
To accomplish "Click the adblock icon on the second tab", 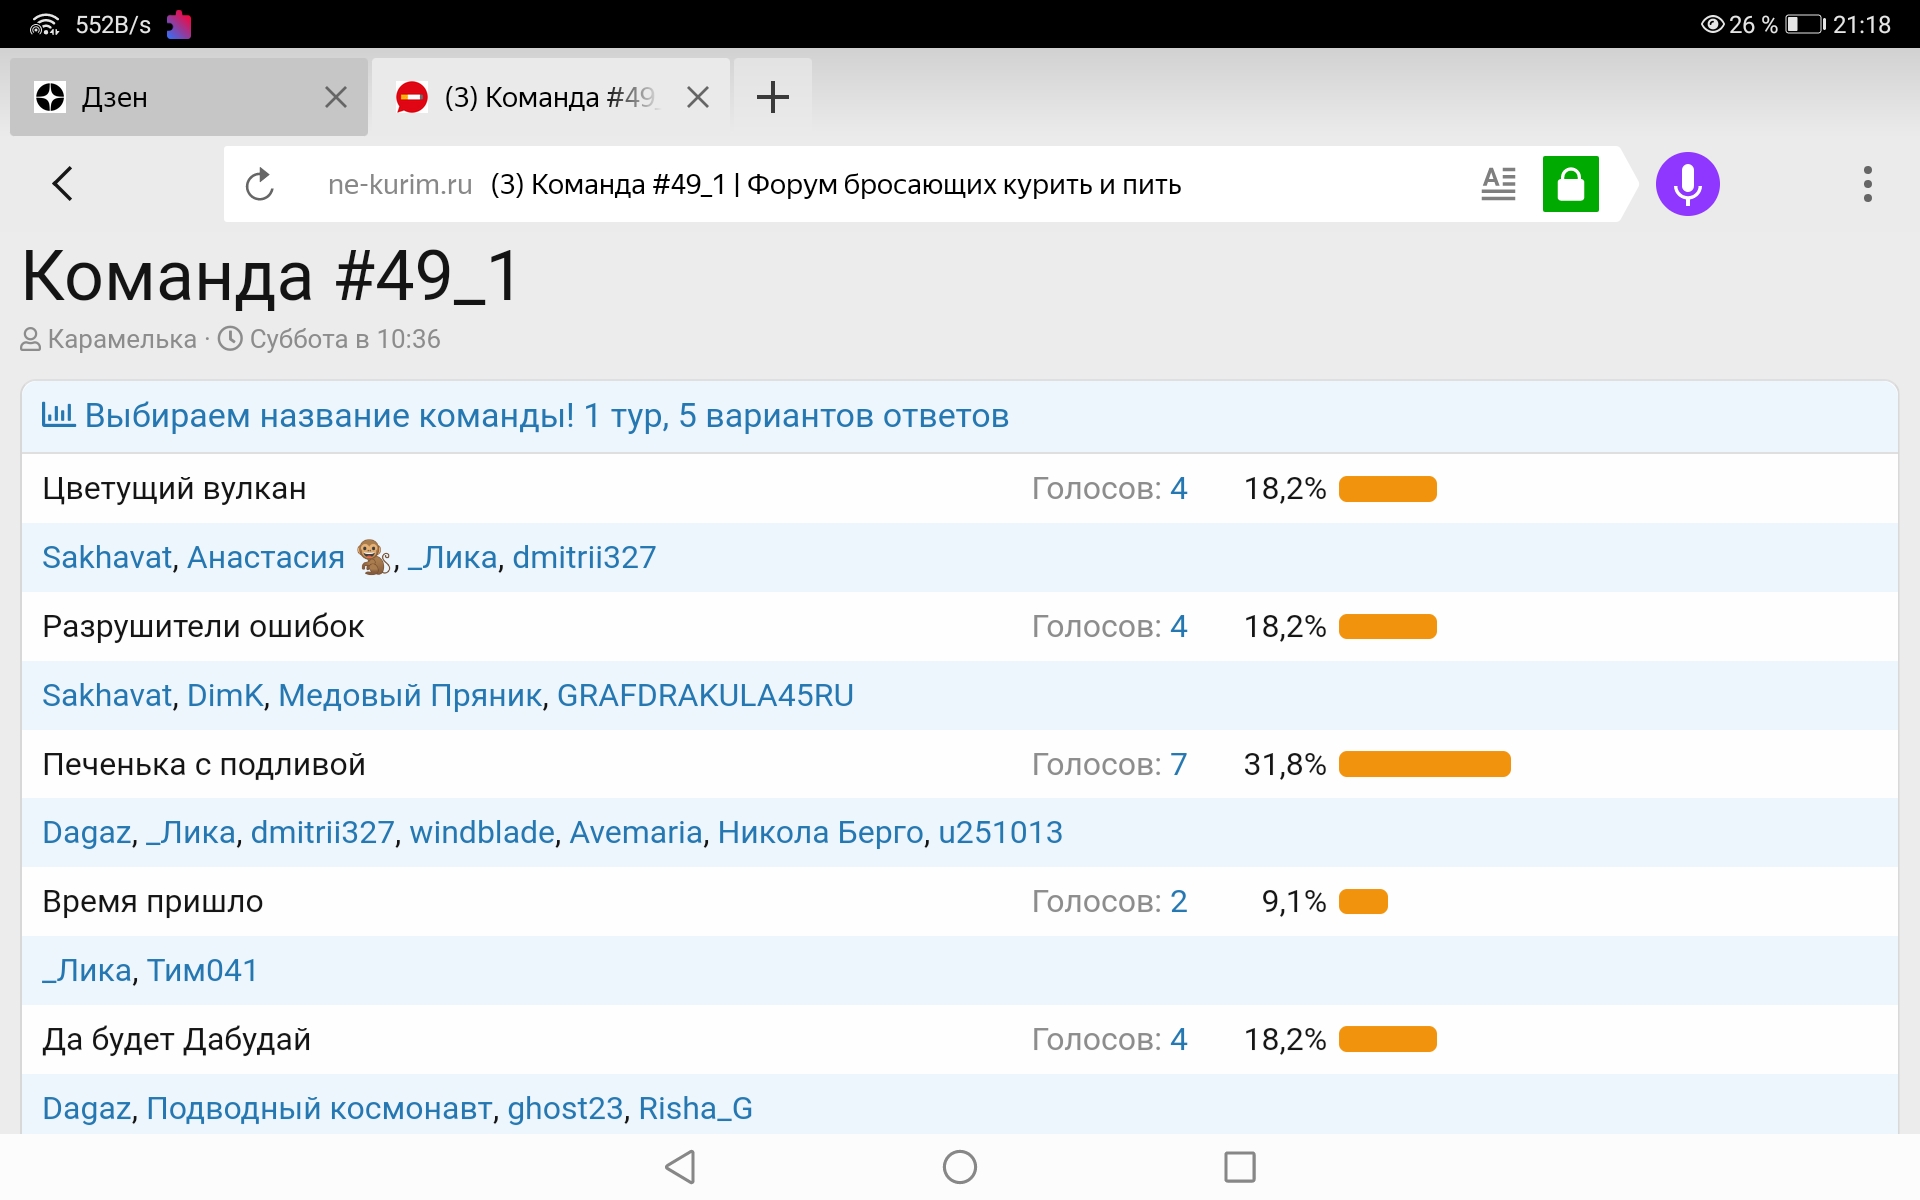I will pyautogui.click(x=413, y=96).
